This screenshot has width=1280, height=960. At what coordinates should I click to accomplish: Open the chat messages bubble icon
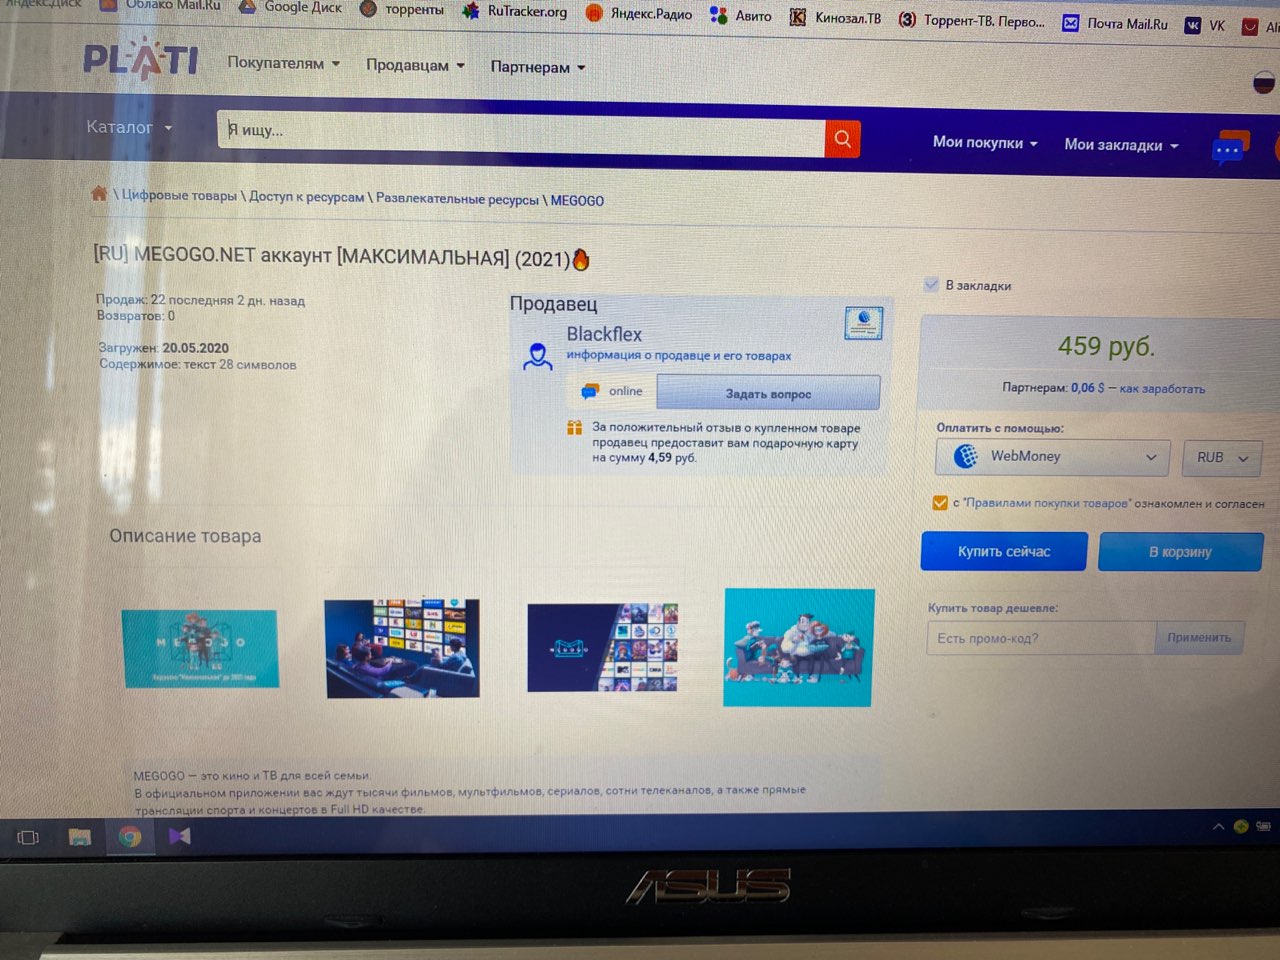click(x=1229, y=148)
